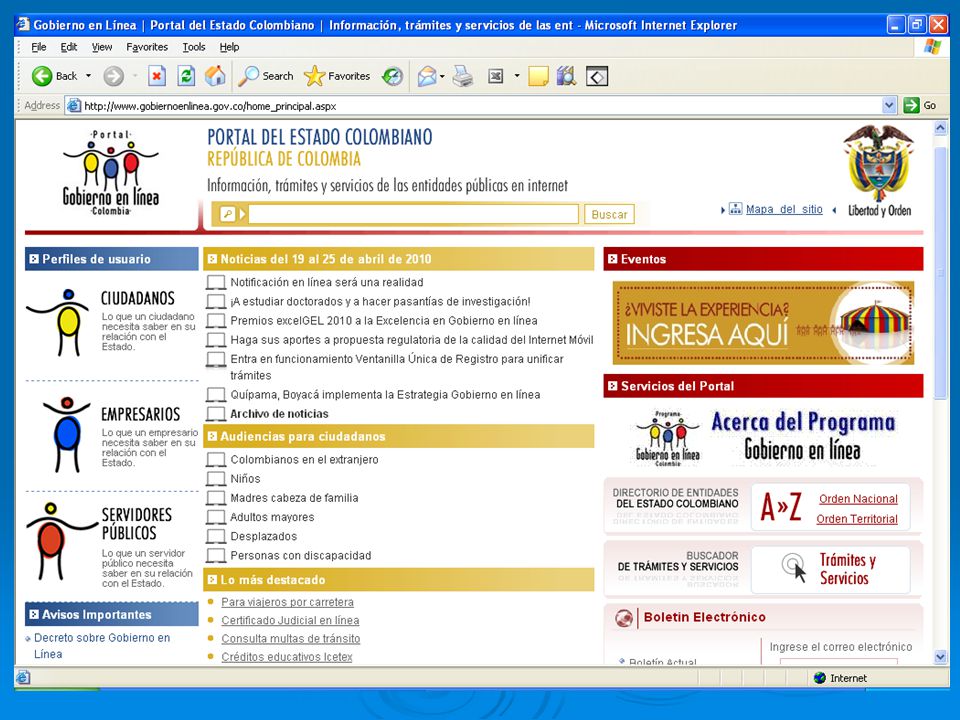The height and width of the screenshot is (720, 960).
Task: Click the Internet Explorer icon in the title bar
Action: pos(23,25)
